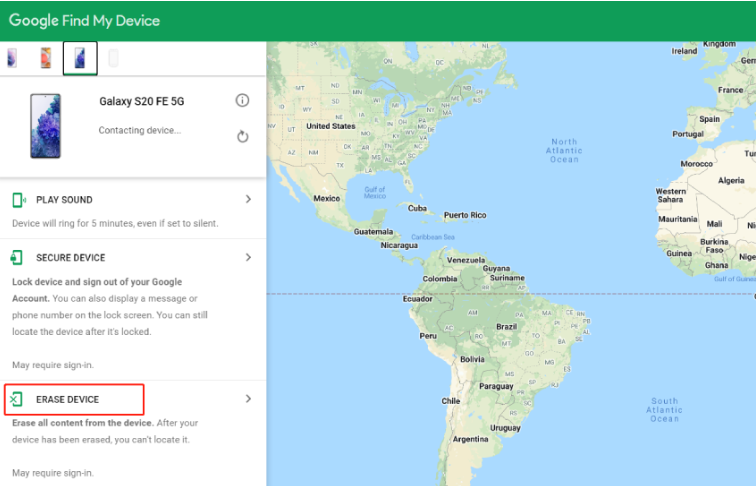This screenshot has width=756, height=486.
Task: Expand the Play Sound chevron
Action: [x=248, y=199]
